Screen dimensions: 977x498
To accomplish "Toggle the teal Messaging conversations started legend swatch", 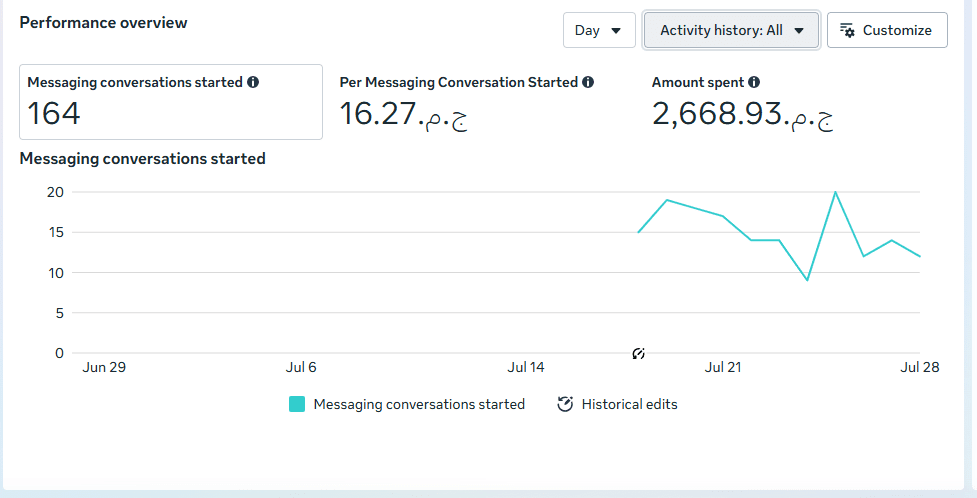I will point(297,404).
